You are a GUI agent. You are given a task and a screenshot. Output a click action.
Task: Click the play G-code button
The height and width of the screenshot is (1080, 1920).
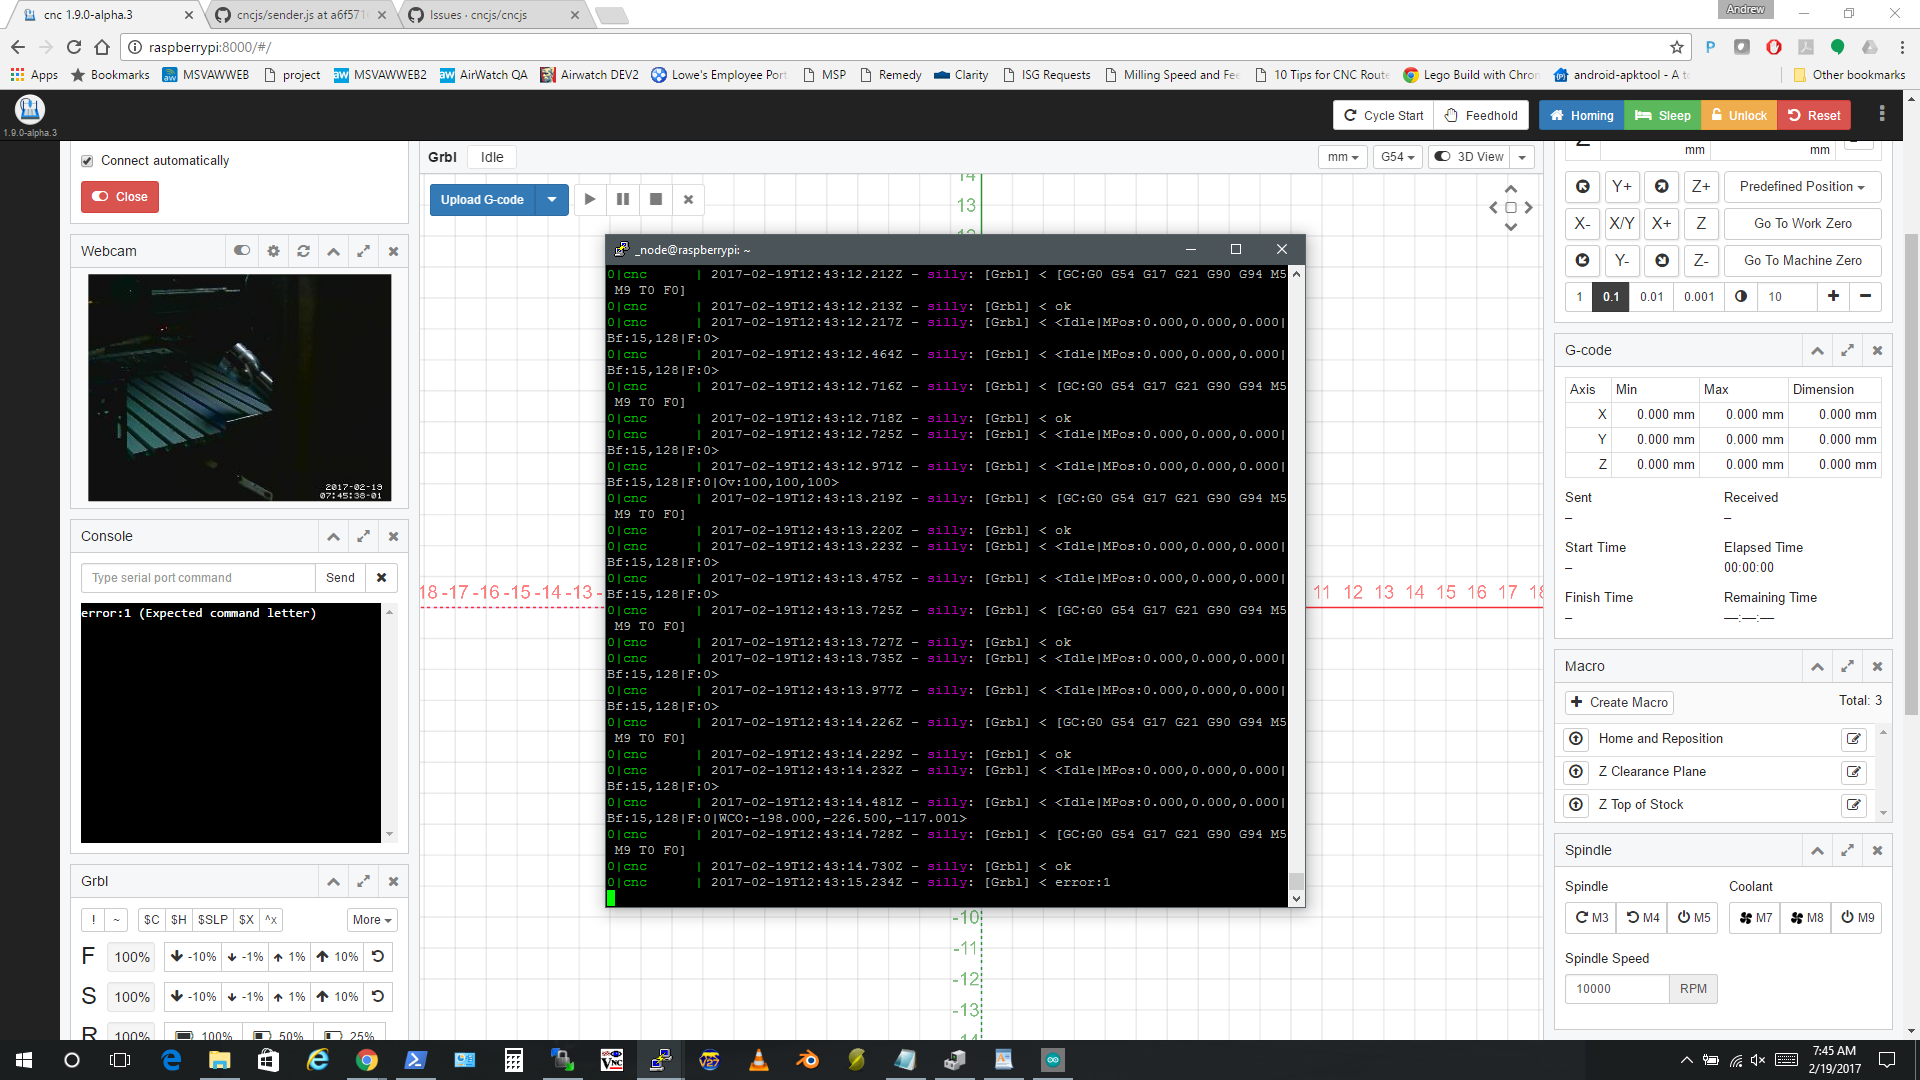click(590, 199)
